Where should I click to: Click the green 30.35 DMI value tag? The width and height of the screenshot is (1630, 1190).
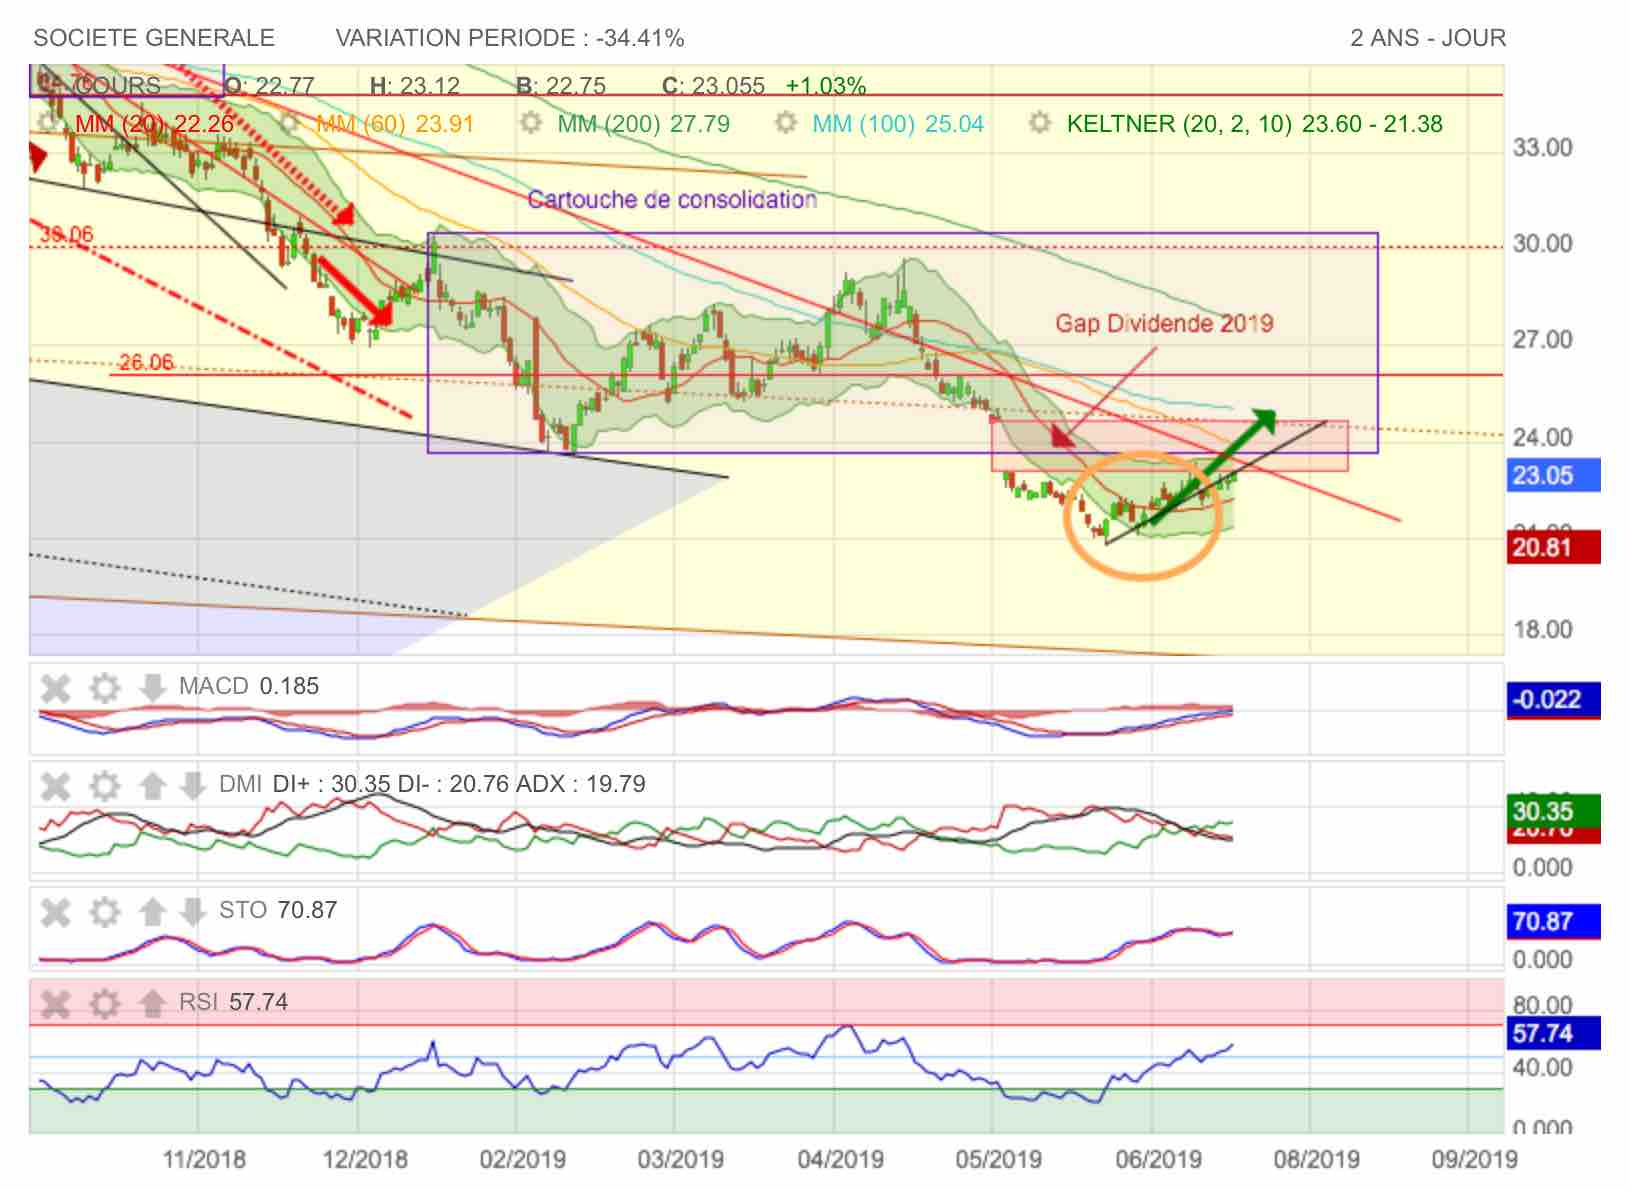tap(1553, 810)
